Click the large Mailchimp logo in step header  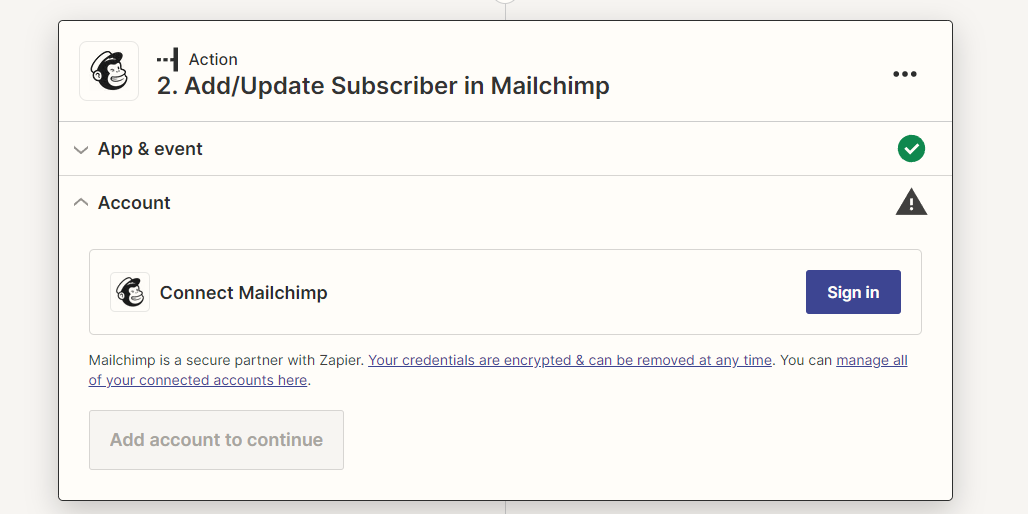tap(109, 71)
